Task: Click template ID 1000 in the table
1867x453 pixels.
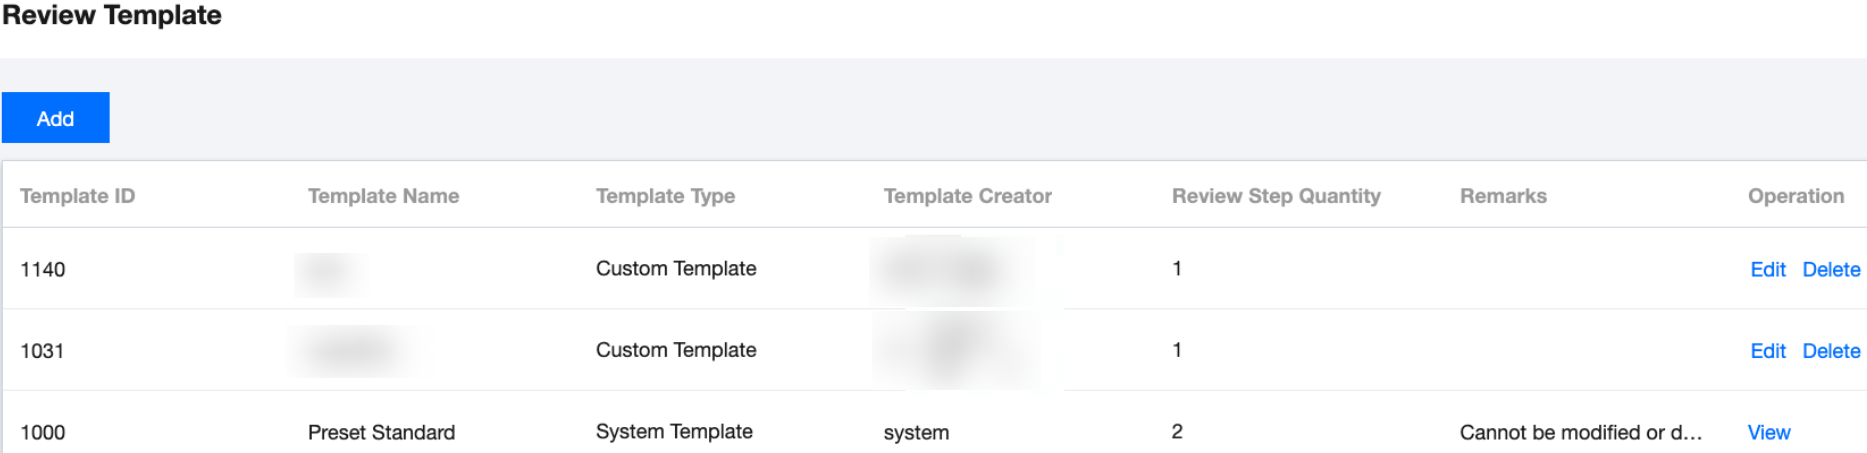Action: [42, 432]
